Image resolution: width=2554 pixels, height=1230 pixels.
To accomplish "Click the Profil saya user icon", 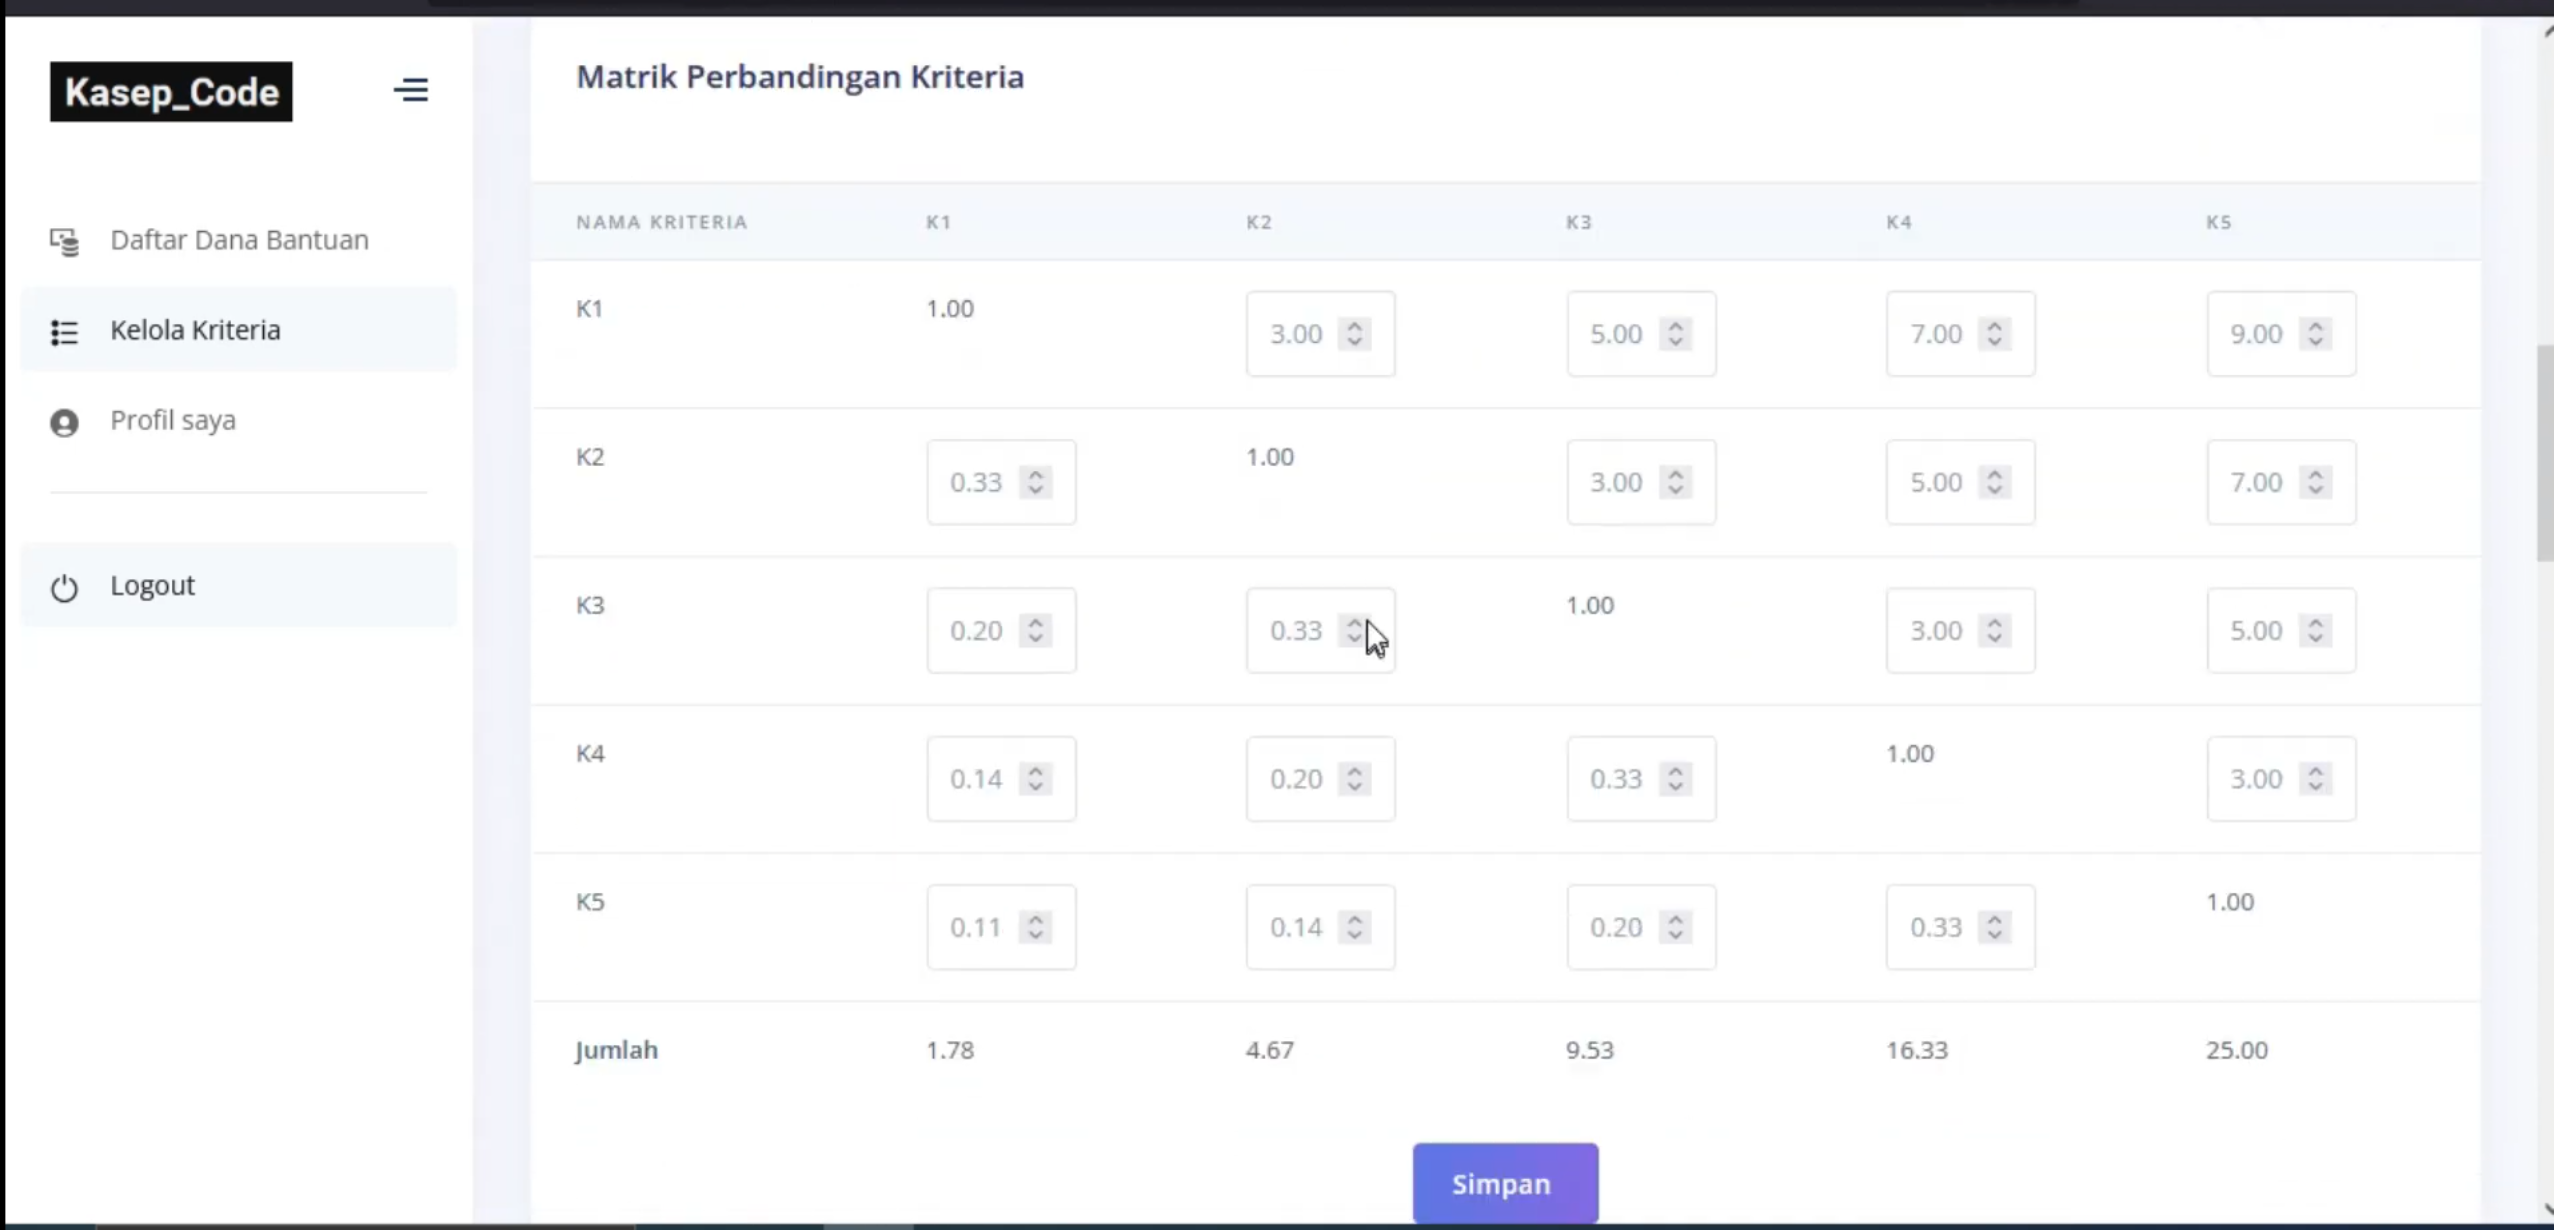I will (64, 423).
